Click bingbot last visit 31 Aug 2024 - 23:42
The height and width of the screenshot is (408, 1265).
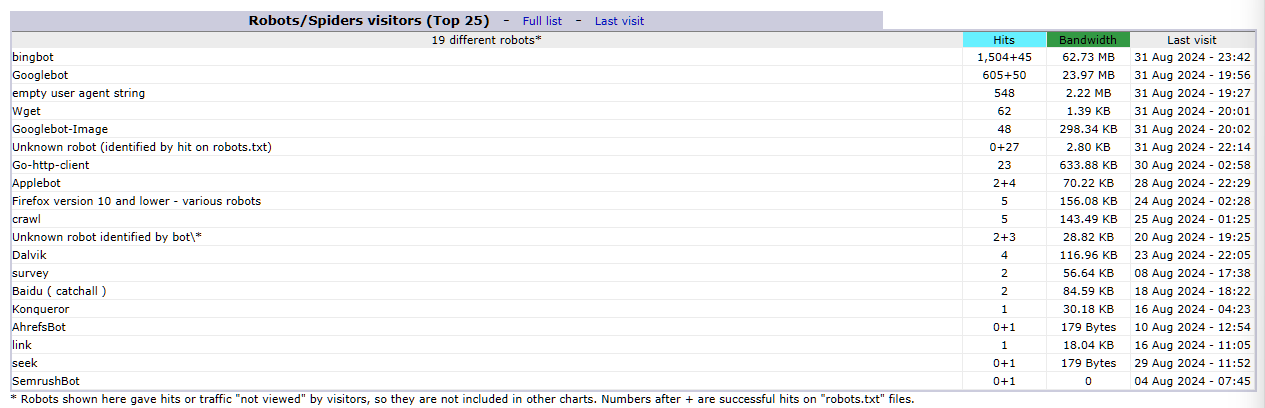tap(1192, 57)
